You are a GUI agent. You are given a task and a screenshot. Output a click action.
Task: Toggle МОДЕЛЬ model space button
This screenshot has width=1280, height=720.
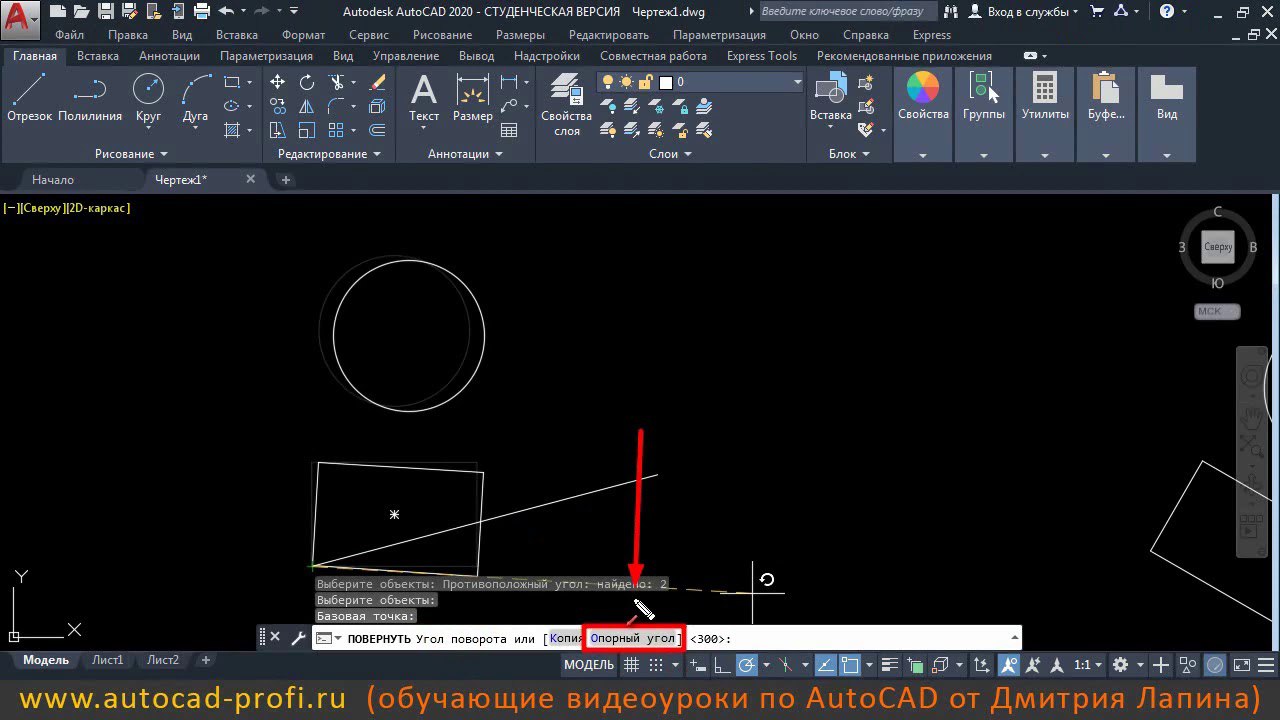pos(589,665)
